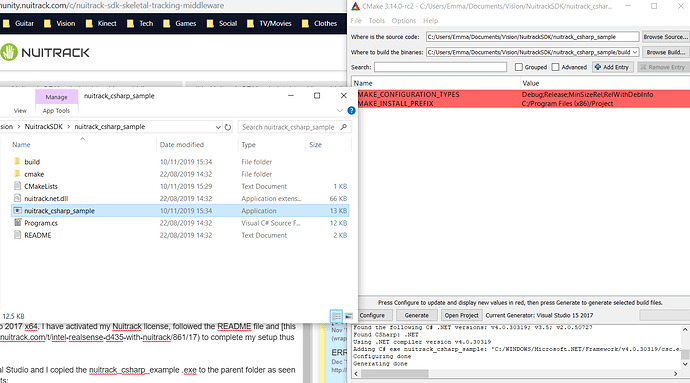Viewport: 690px width, 383px height.
Task: Click the Add Entry button
Action: click(613, 67)
